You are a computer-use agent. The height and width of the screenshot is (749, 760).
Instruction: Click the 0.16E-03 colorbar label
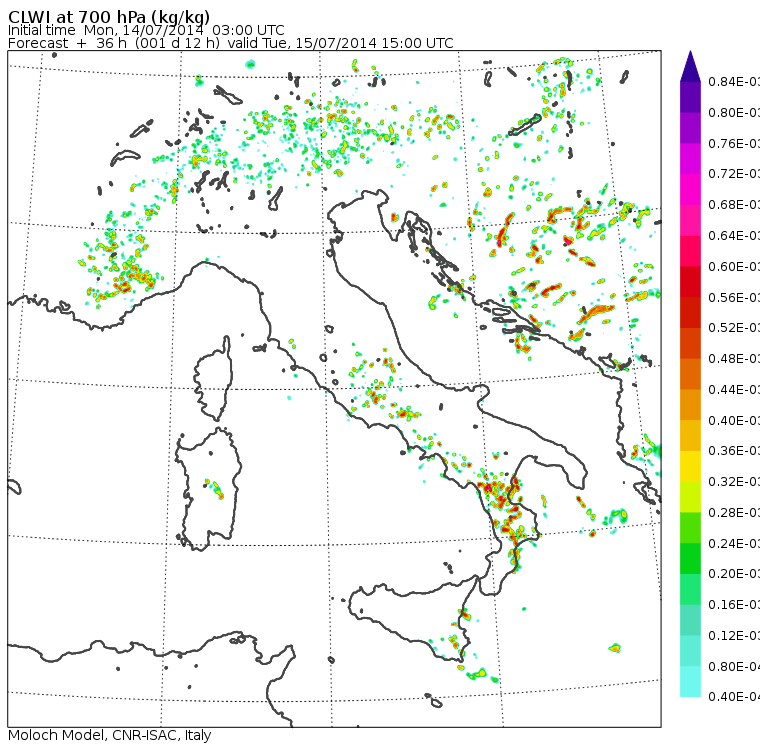pyautogui.click(x=733, y=605)
